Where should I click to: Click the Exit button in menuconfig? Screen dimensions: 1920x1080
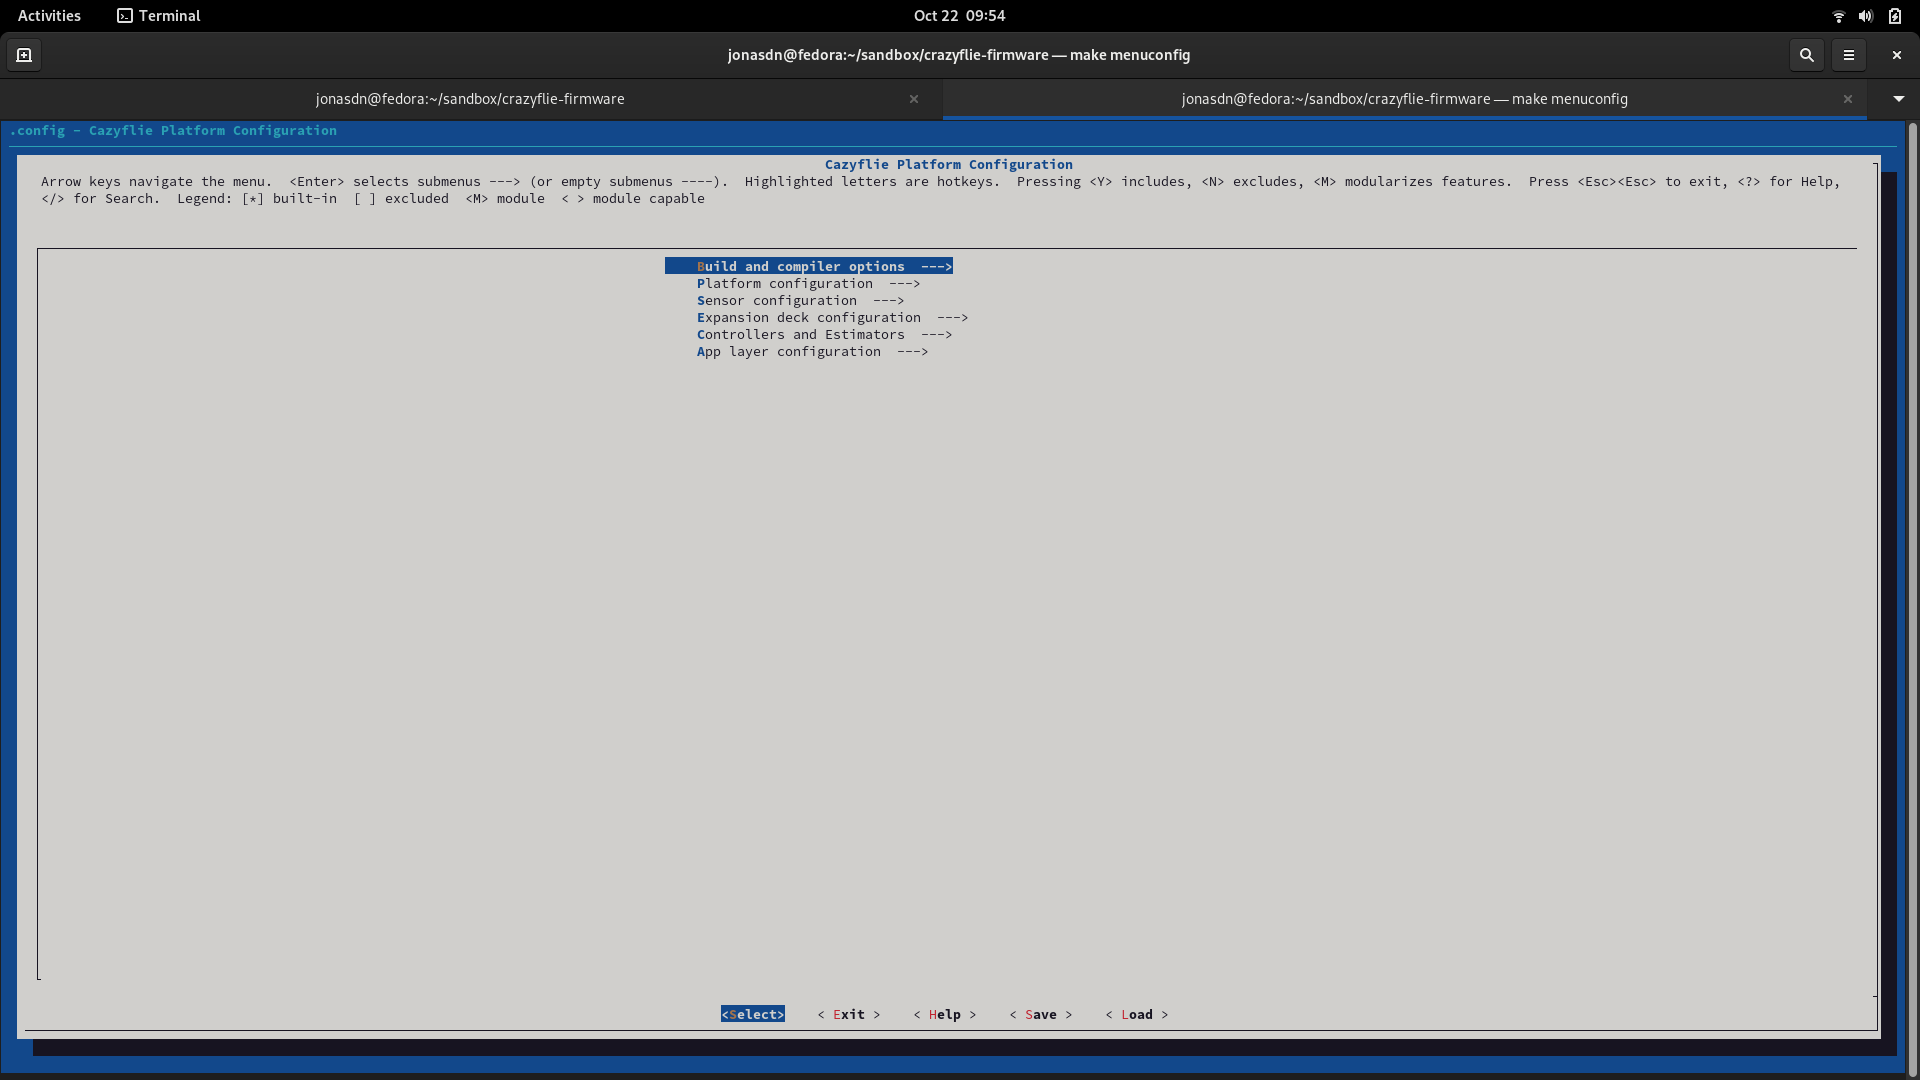click(x=848, y=1014)
